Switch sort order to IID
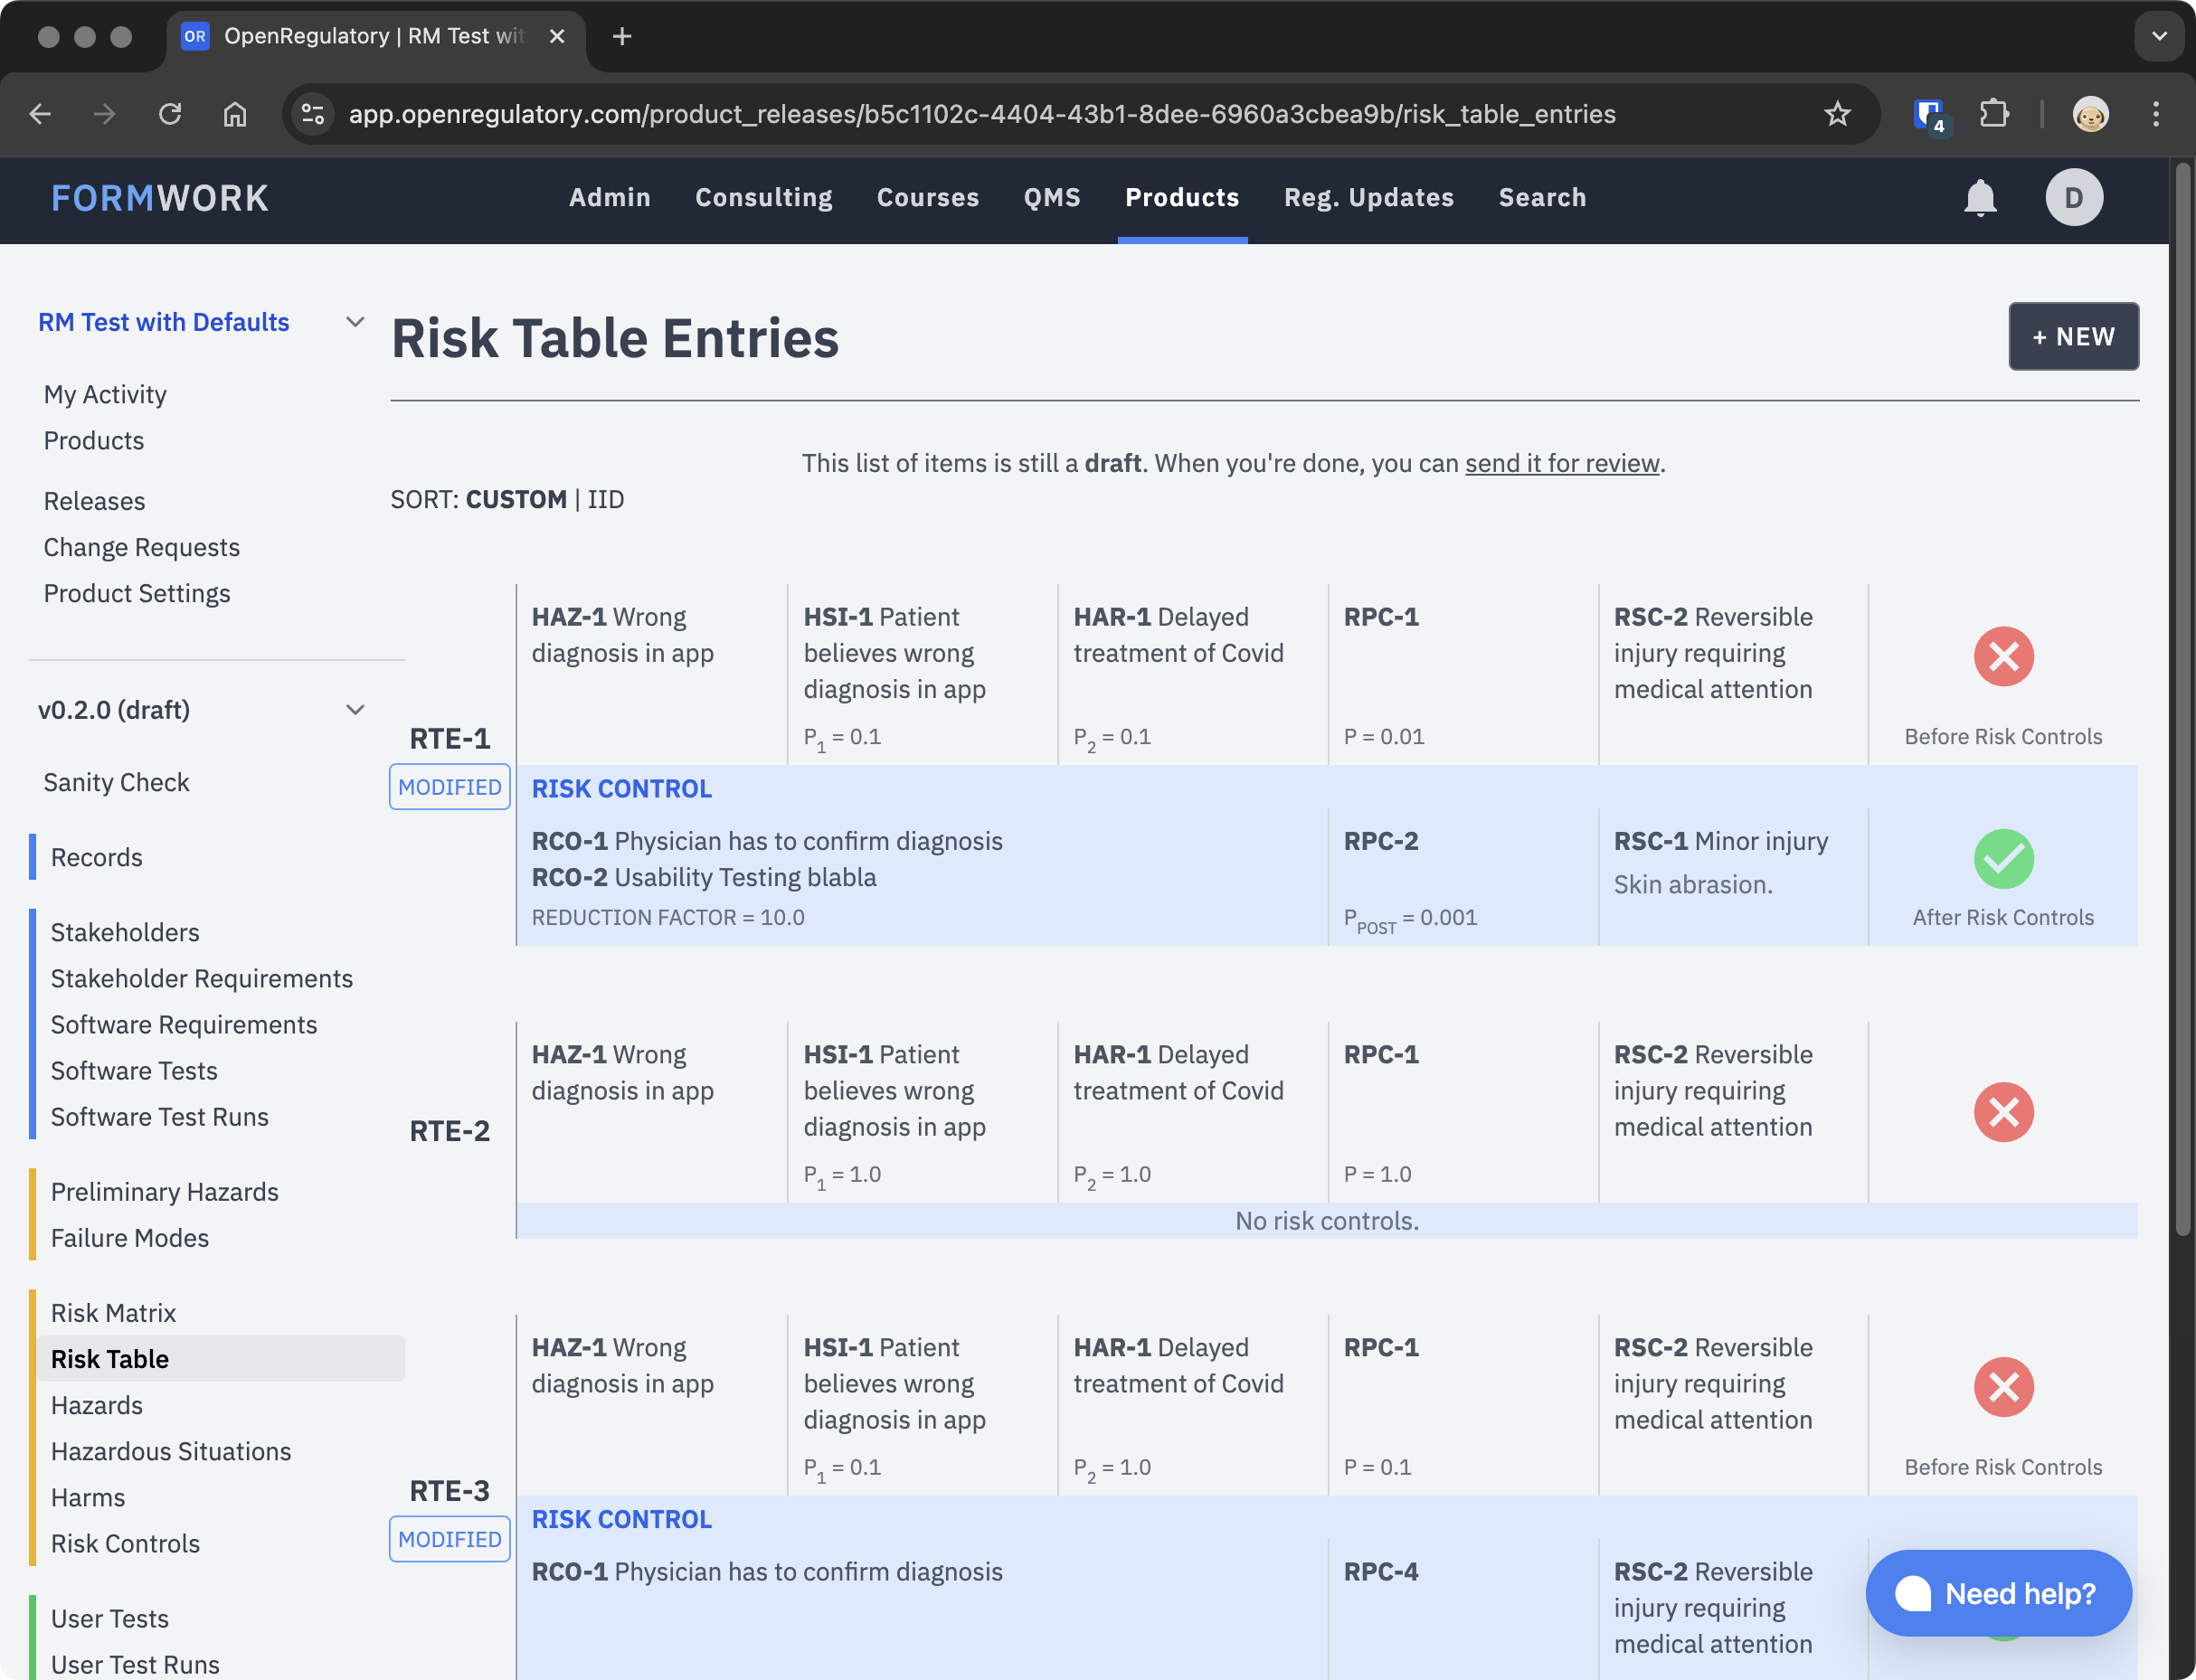 (x=605, y=499)
